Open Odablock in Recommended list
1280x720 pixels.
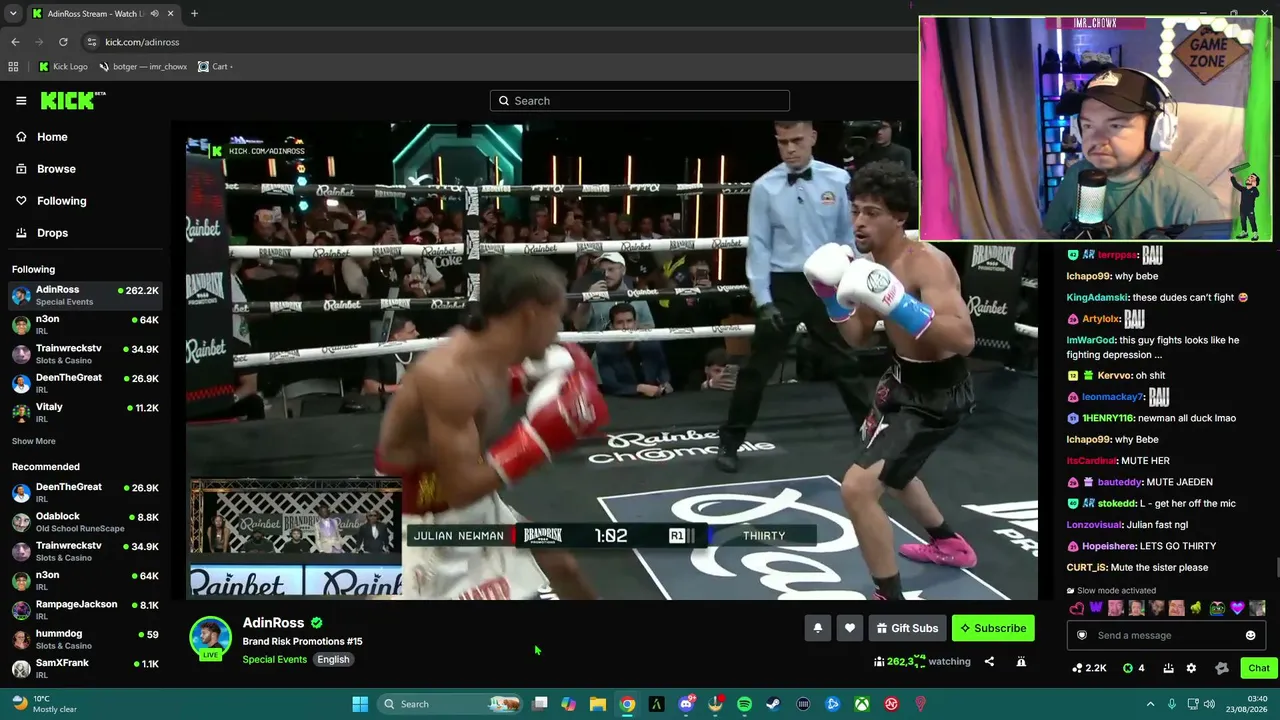(86, 522)
